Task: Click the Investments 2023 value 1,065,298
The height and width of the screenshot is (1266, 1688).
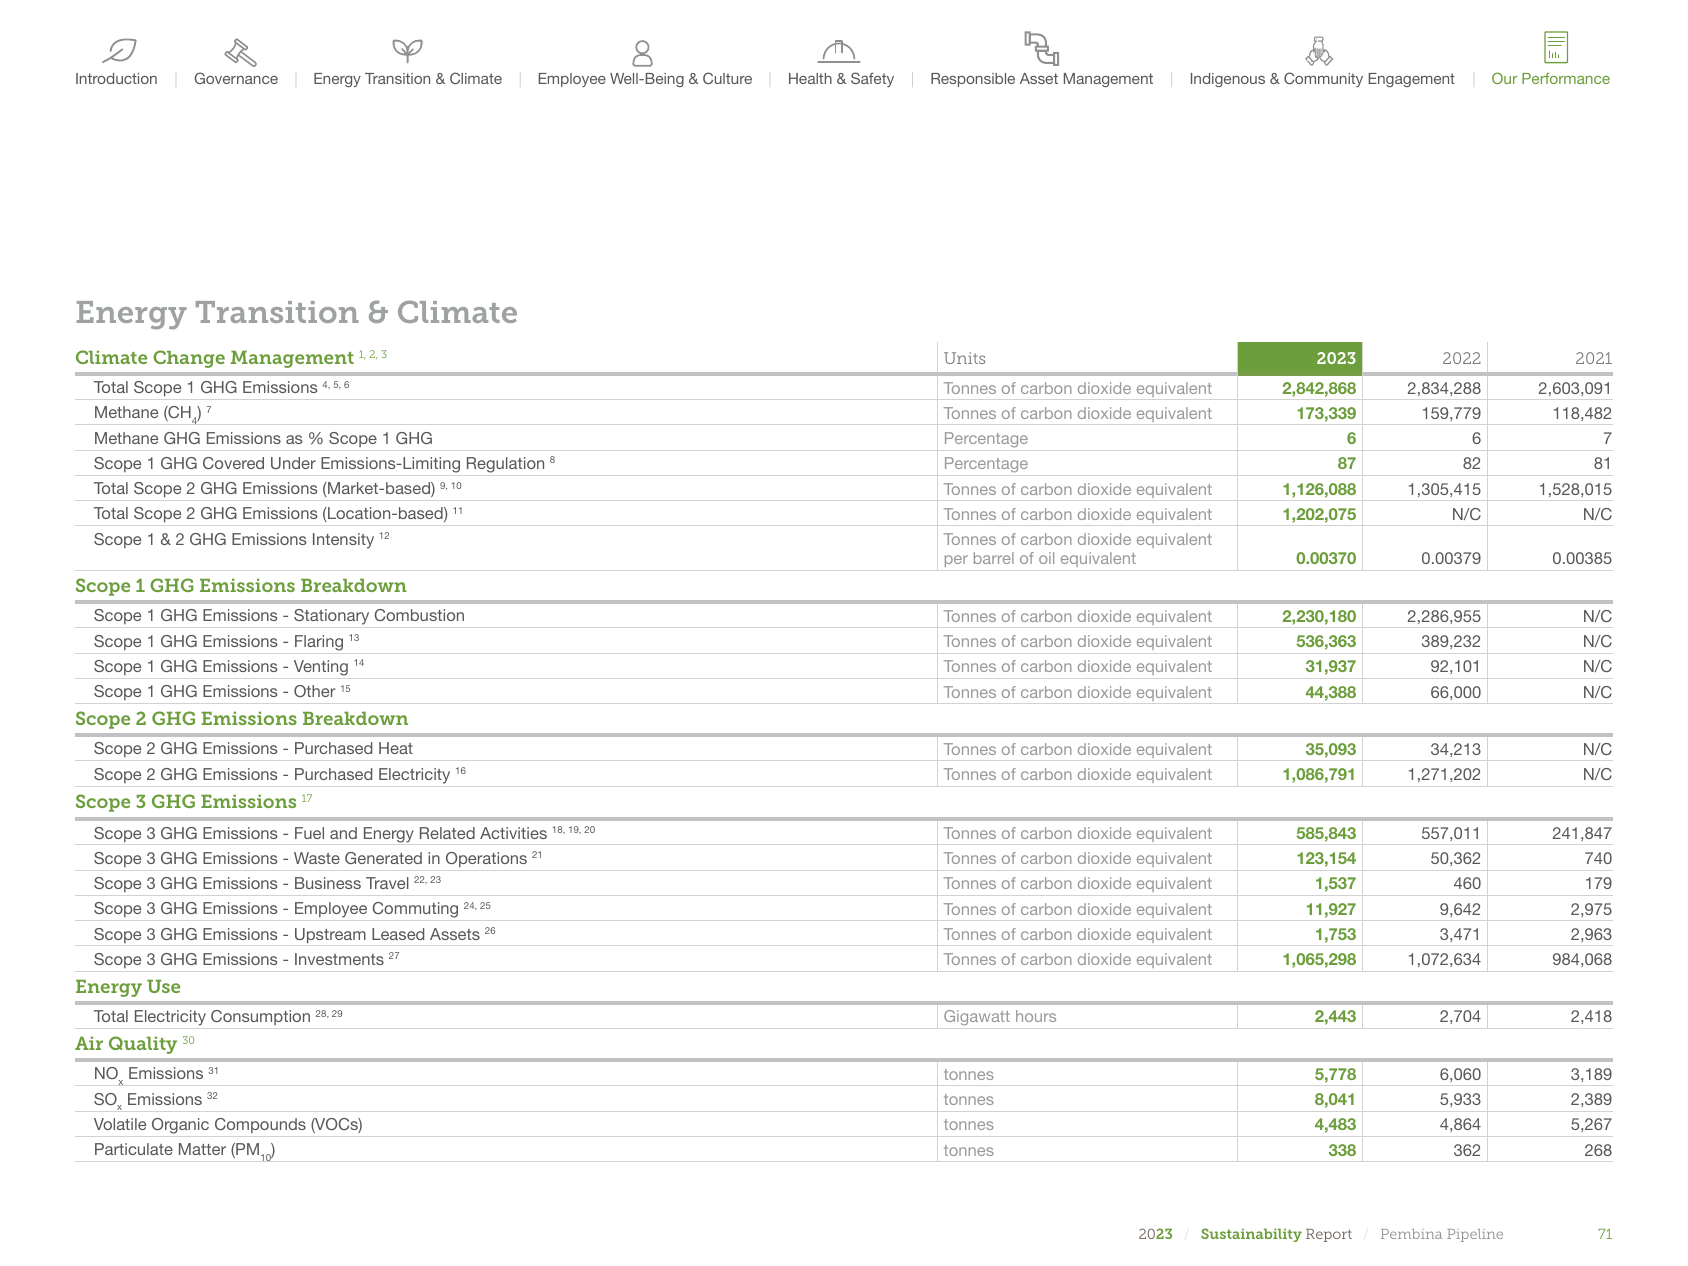Action: 1319,960
